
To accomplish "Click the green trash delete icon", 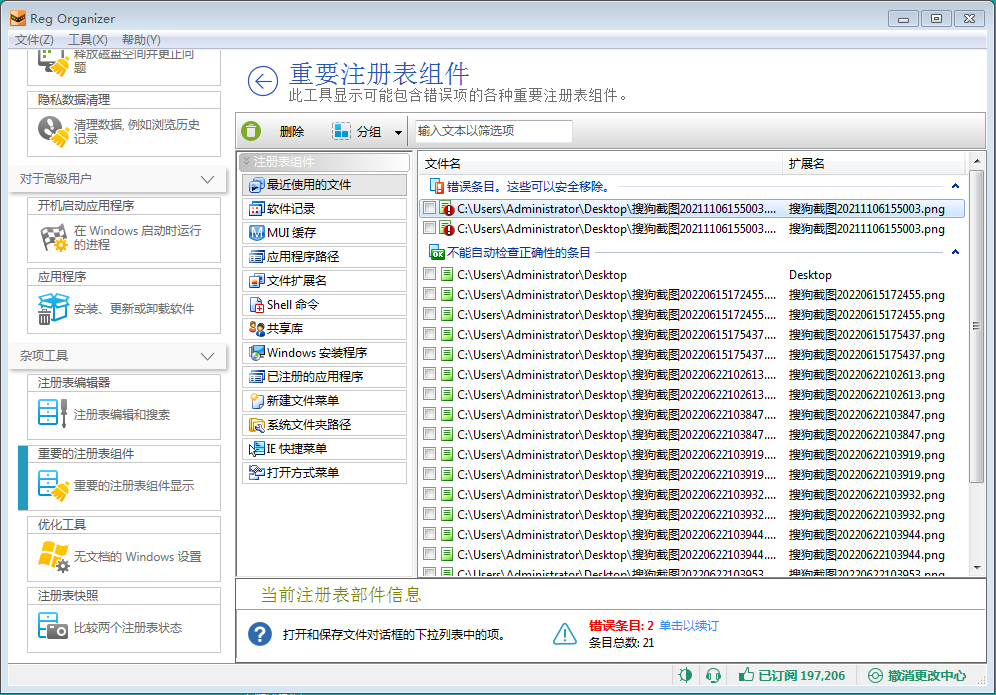I will (252, 131).
